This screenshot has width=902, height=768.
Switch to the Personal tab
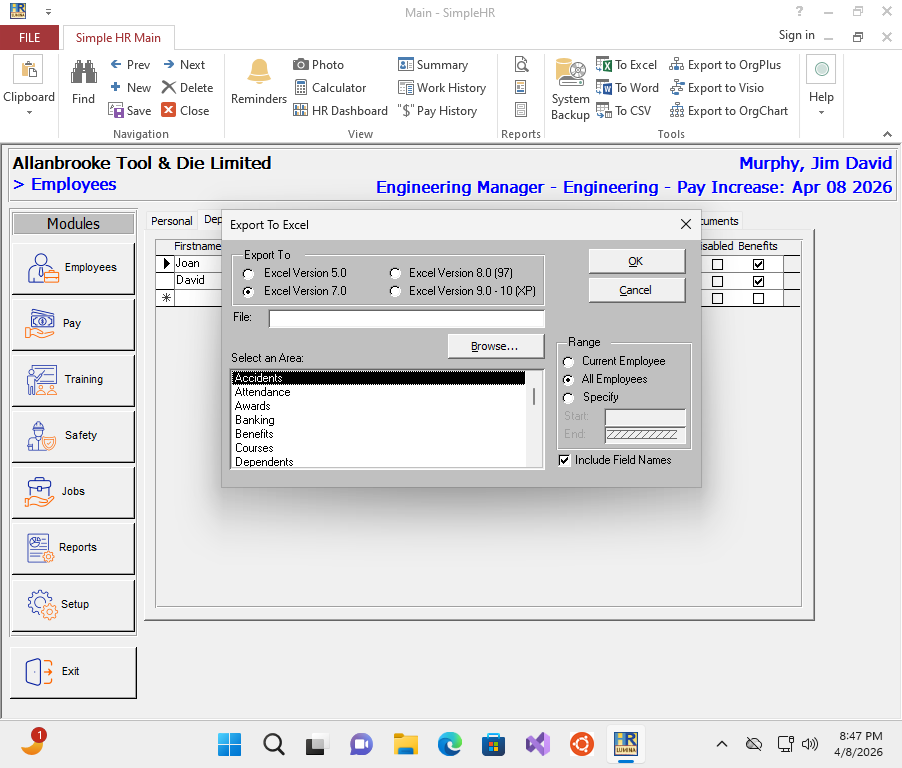pyautogui.click(x=171, y=221)
